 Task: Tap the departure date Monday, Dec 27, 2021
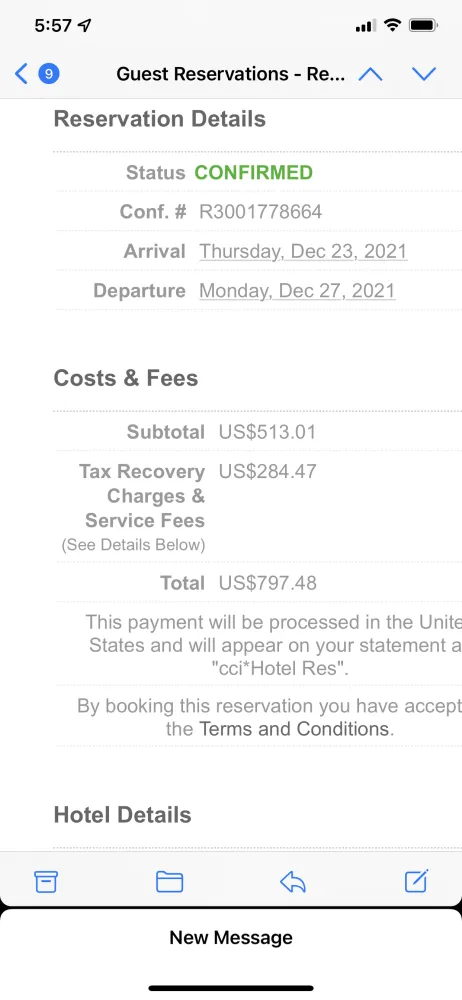click(x=297, y=291)
